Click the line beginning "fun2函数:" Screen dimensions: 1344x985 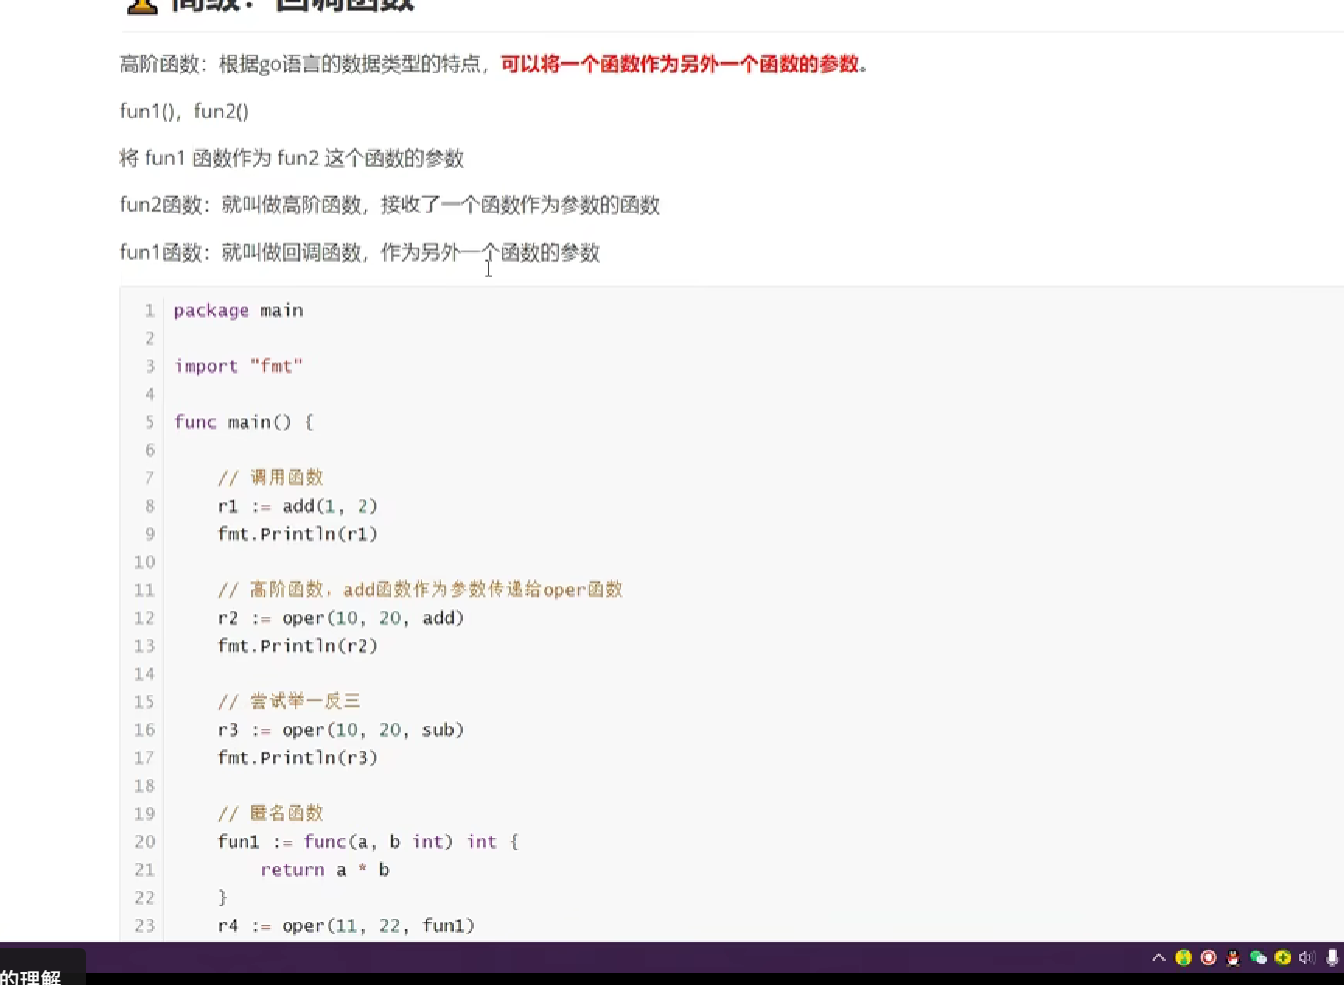[390, 205]
